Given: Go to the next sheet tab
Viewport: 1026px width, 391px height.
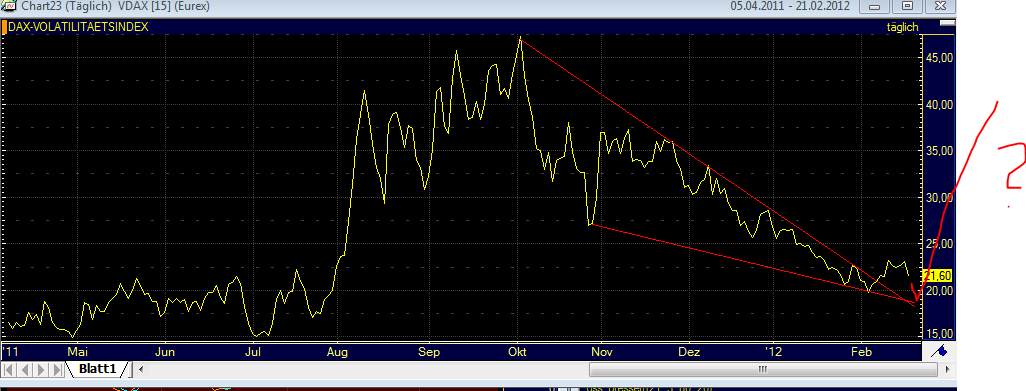Looking at the screenshot, I should [41, 369].
